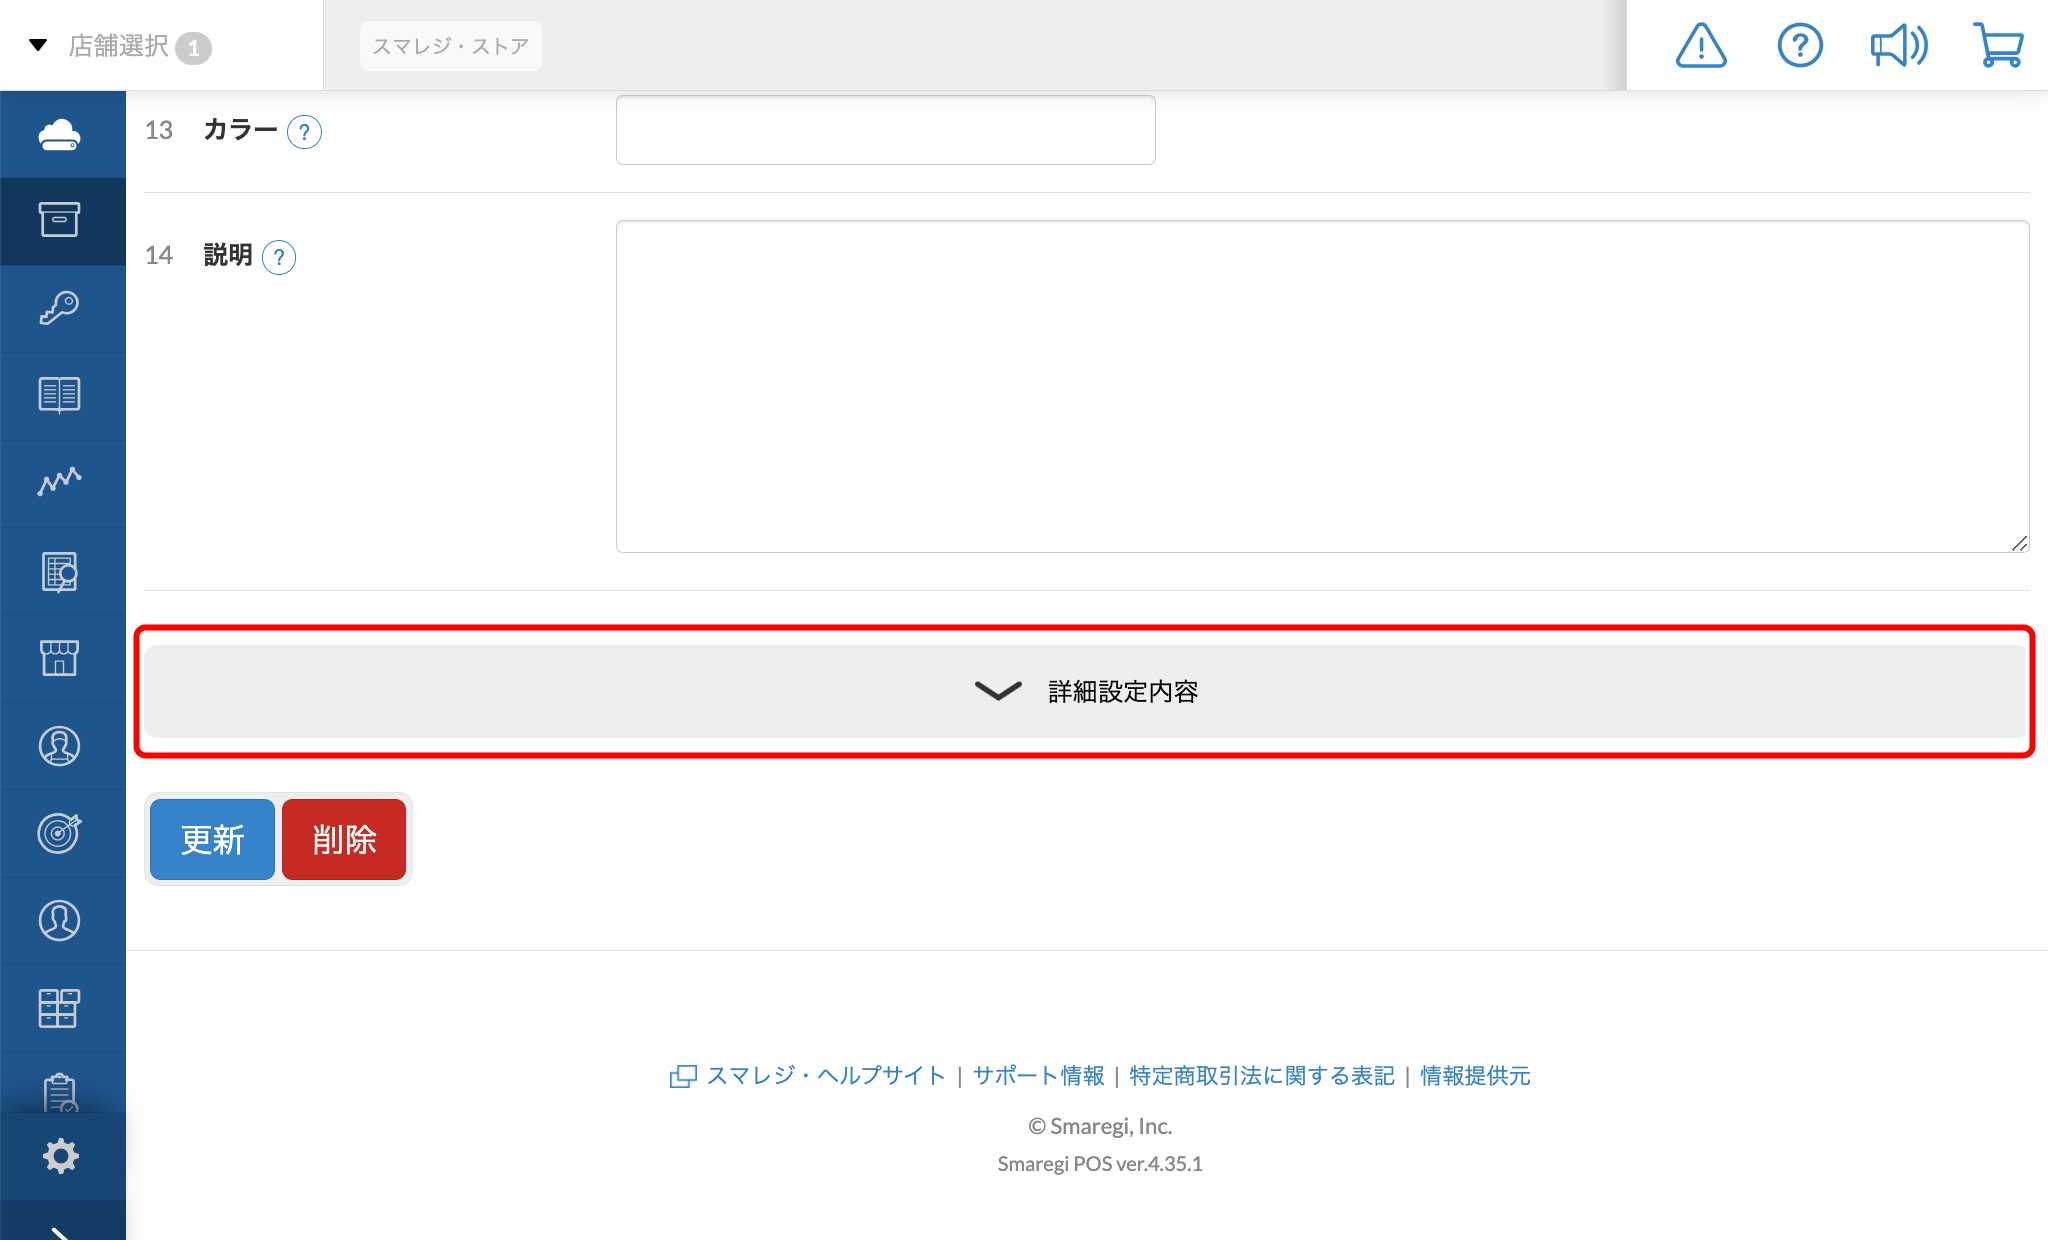Open the settings gear icon

click(60, 1156)
